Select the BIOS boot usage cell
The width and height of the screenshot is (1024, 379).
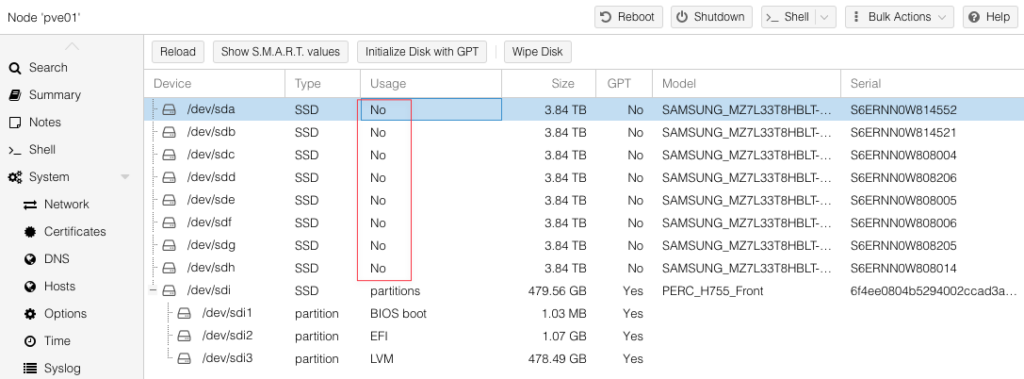point(398,314)
